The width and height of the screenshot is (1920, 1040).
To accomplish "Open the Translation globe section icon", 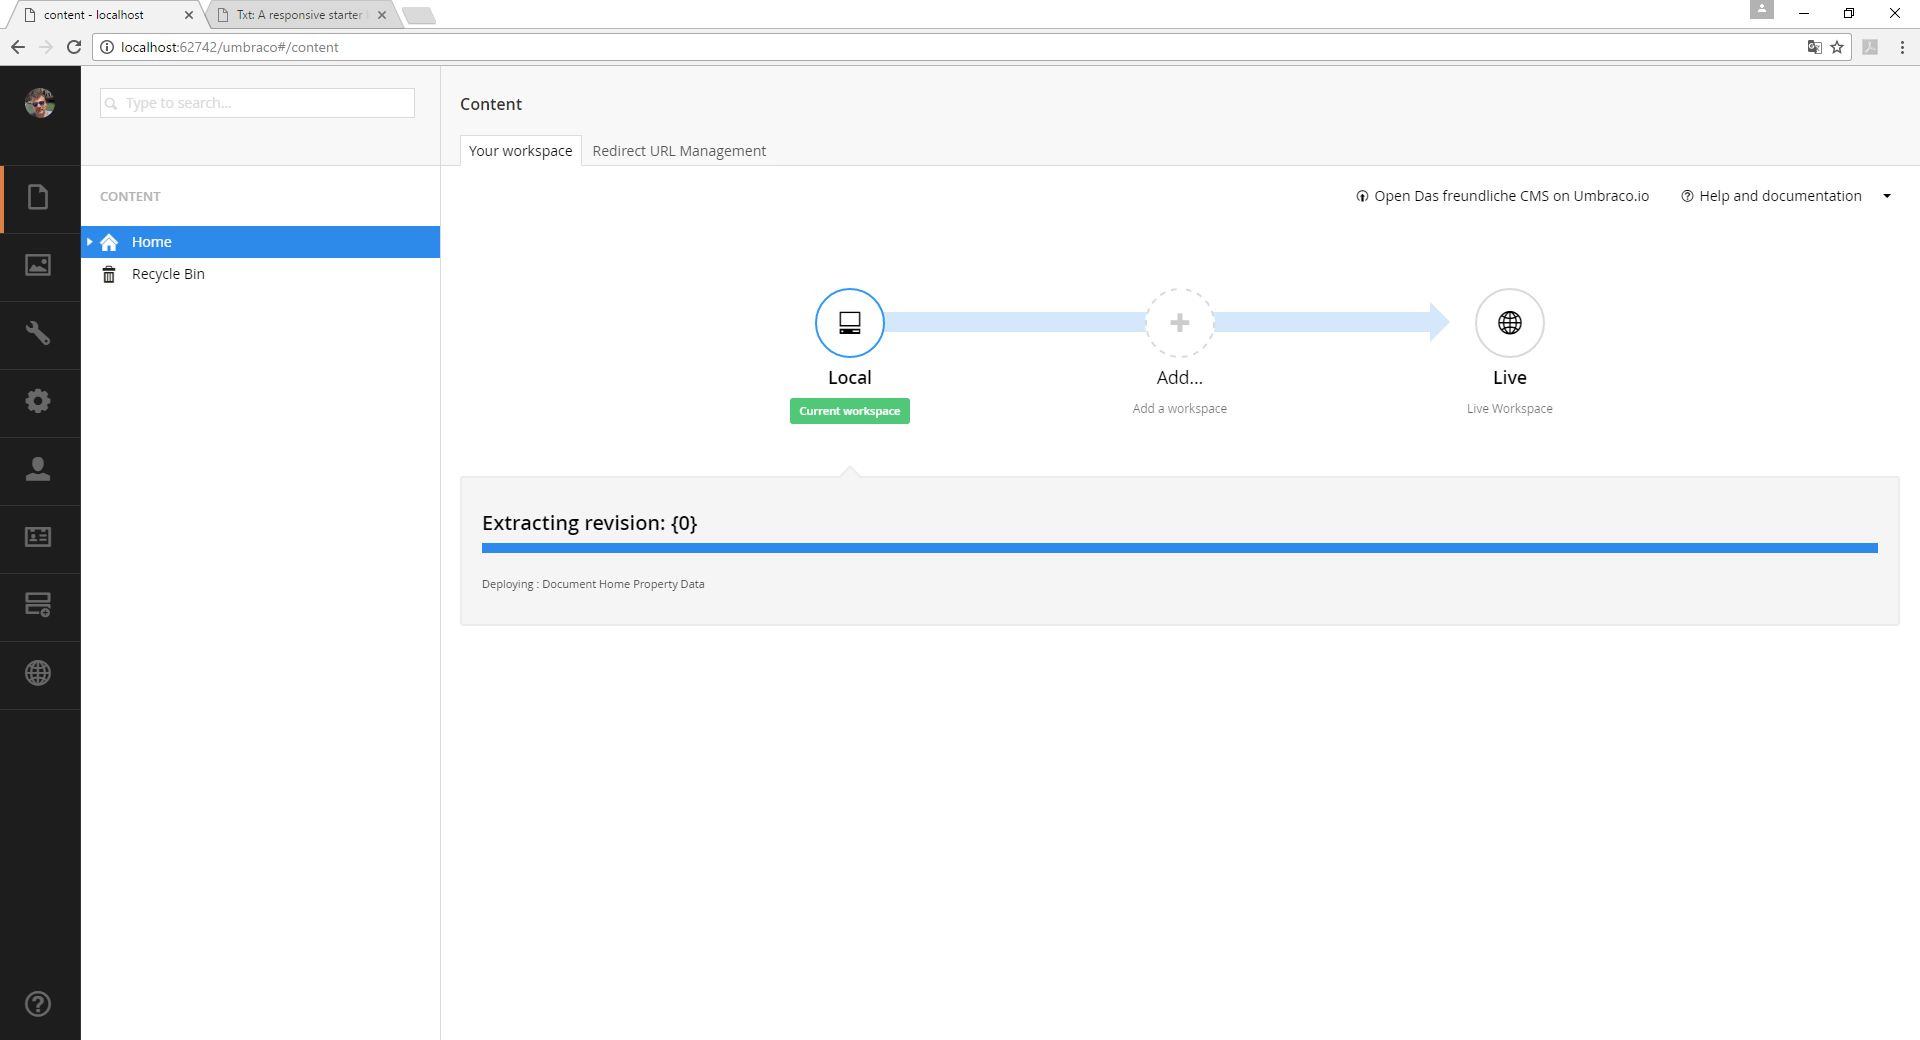I will 38,673.
